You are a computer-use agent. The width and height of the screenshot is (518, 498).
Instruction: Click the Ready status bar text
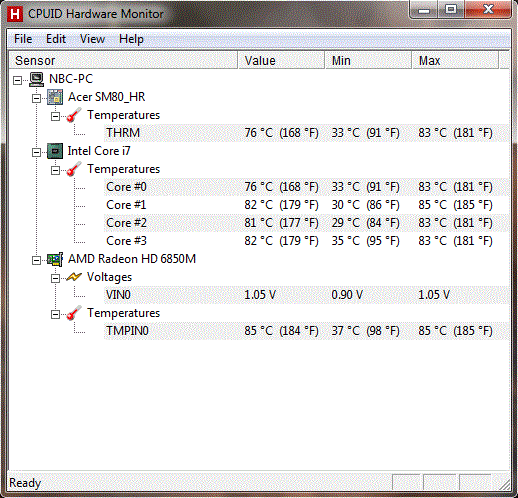[25, 483]
